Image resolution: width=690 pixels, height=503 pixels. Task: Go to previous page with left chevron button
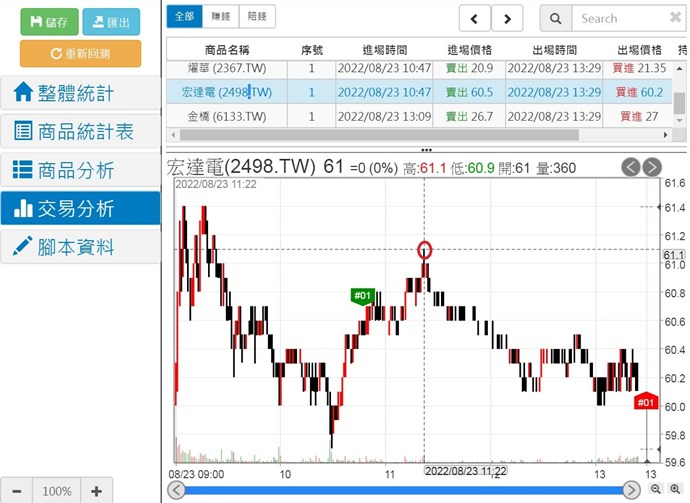pos(474,18)
